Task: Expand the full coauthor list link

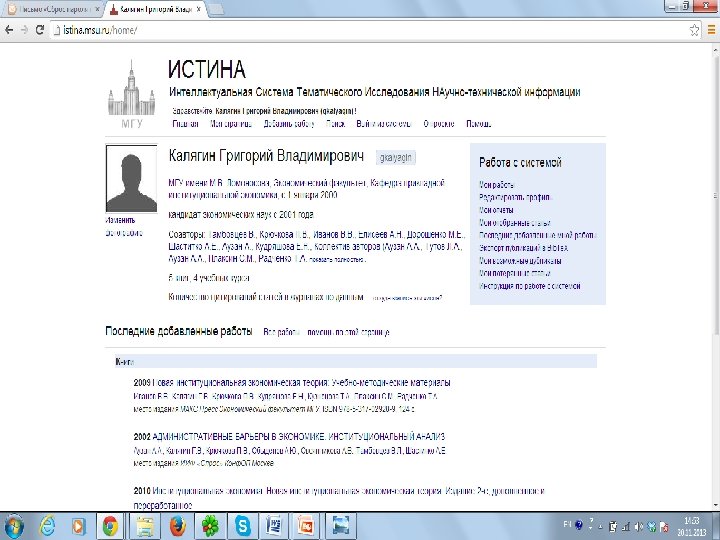Action: [337, 260]
